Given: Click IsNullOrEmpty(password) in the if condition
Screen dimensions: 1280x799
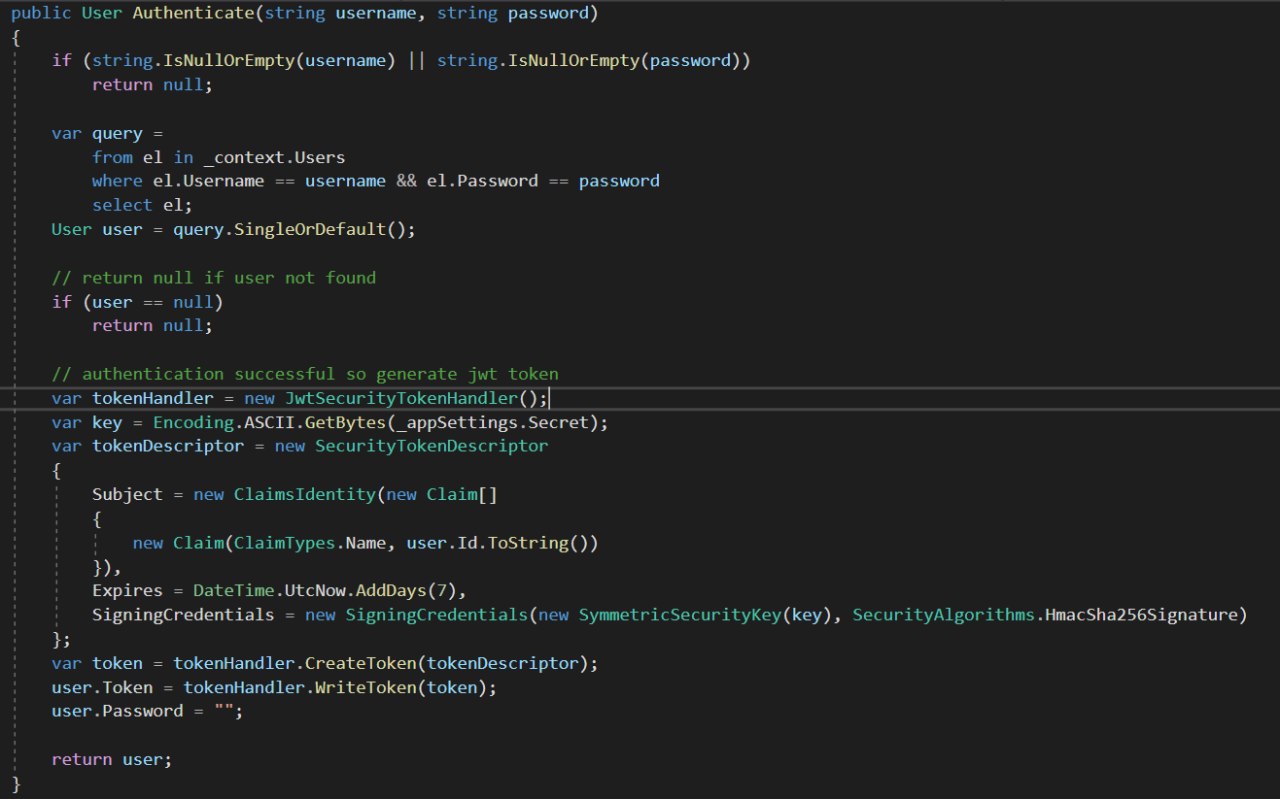Looking at the screenshot, I should coord(625,61).
